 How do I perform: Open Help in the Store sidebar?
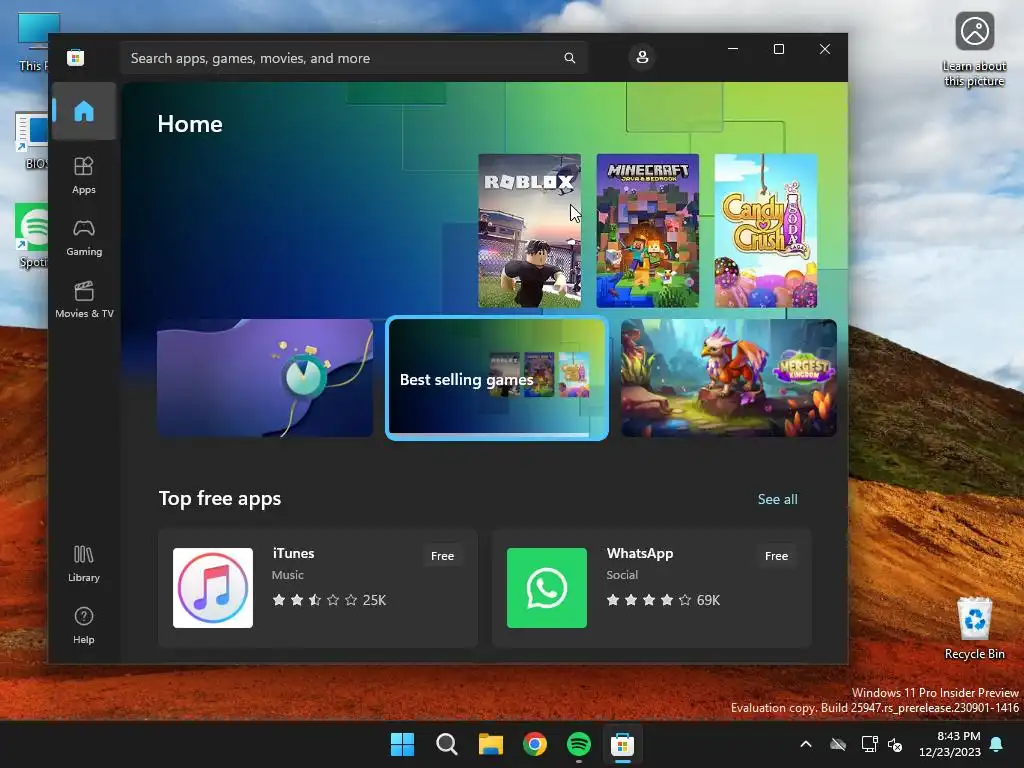(x=84, y=626)
